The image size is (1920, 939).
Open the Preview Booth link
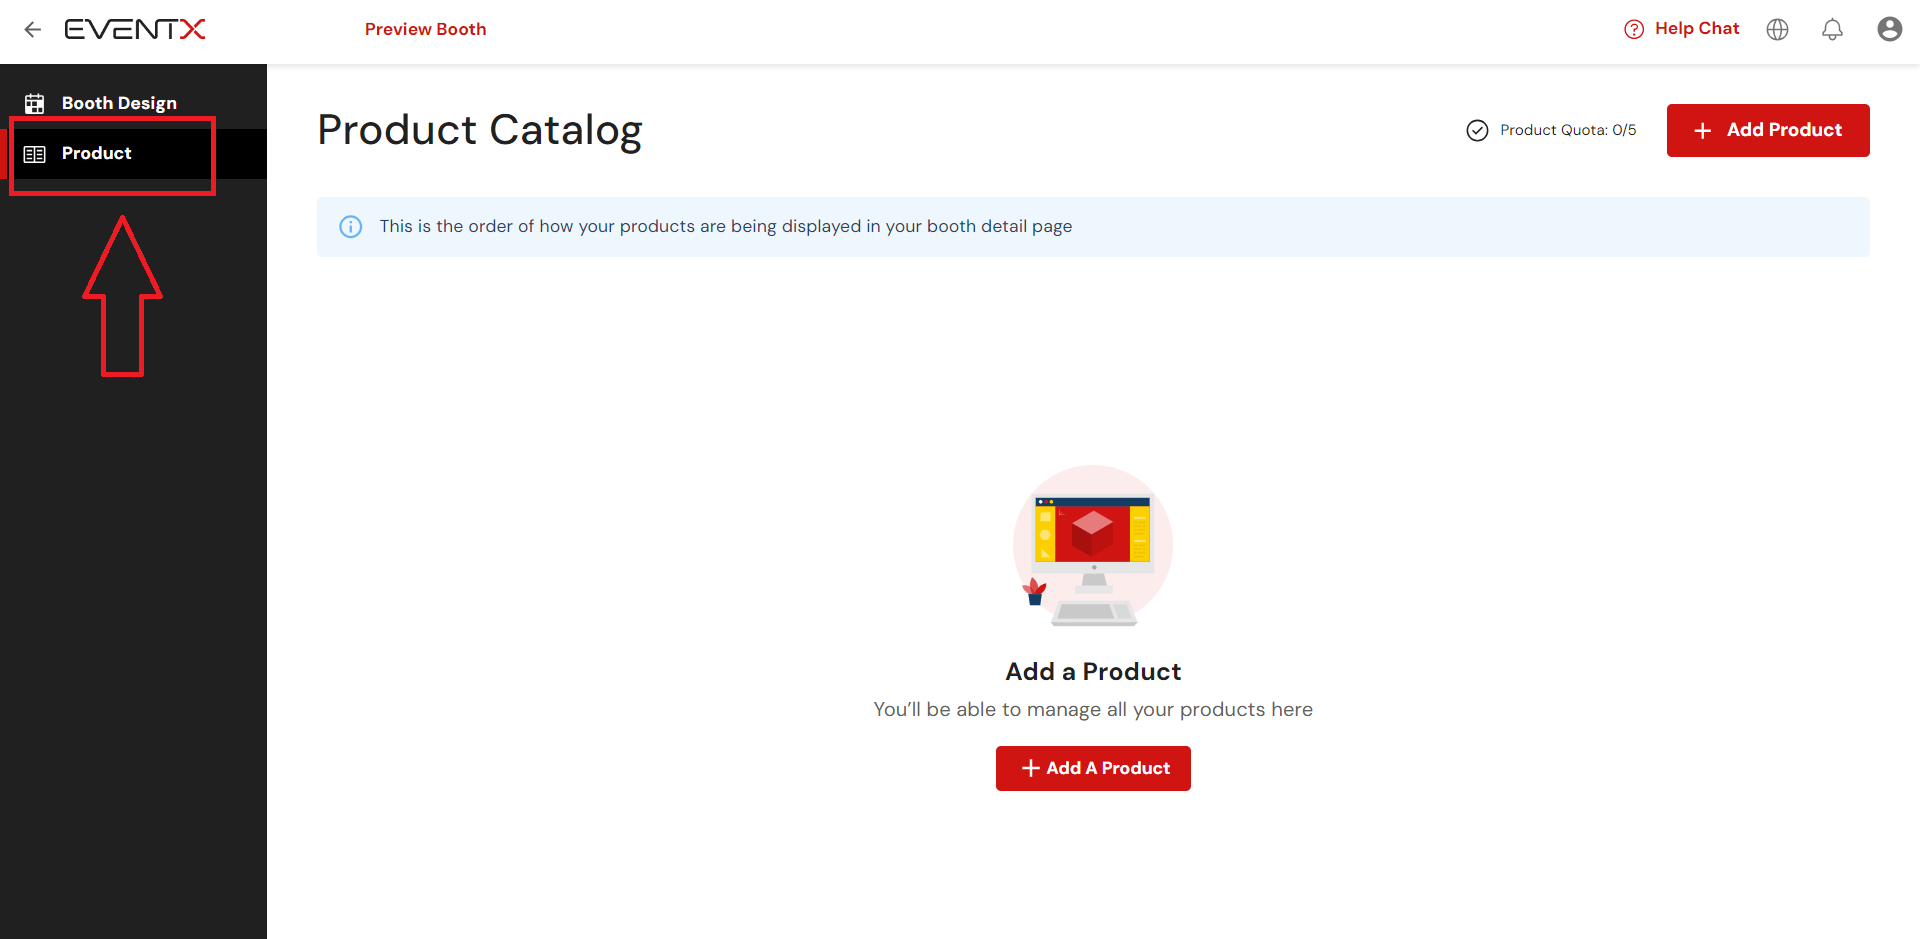point(425,30)
